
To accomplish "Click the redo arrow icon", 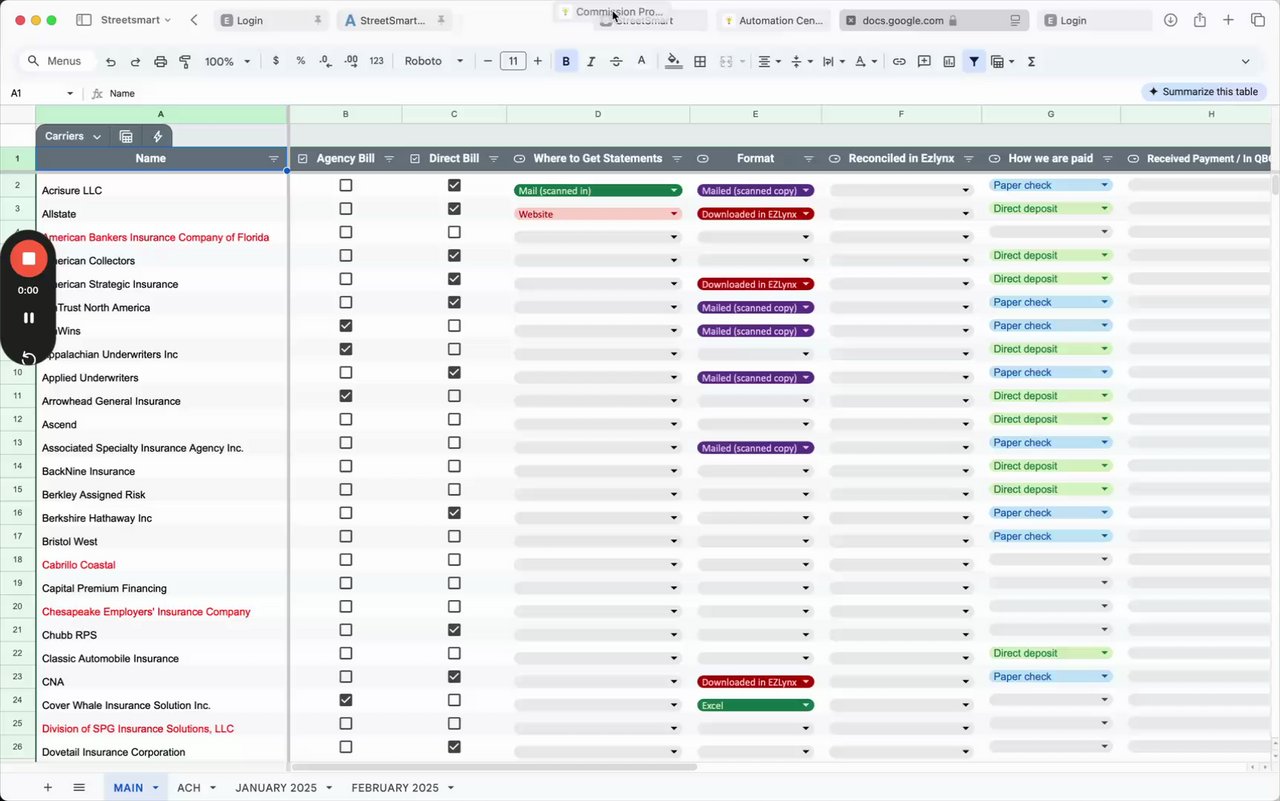I will [x=135, y=62].
